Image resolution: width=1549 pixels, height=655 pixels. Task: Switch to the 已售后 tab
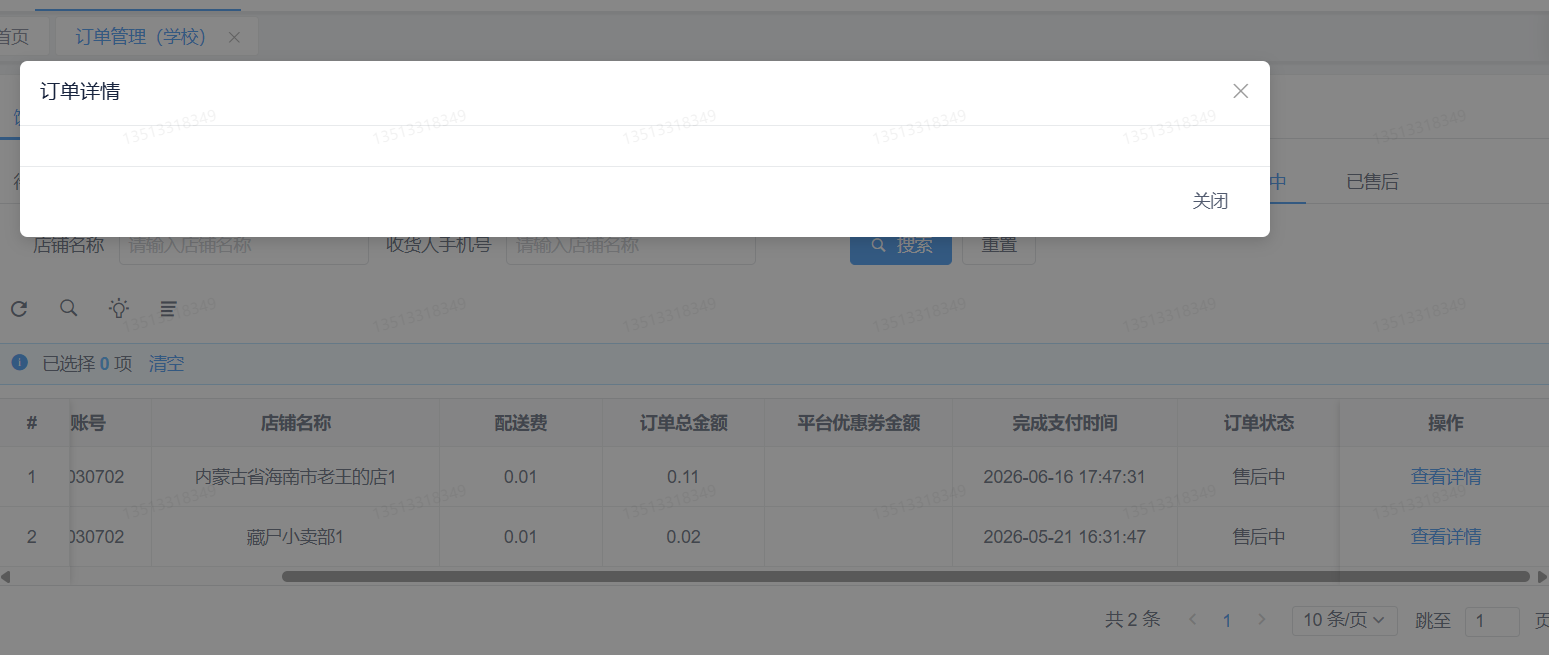pos(1372,182)
